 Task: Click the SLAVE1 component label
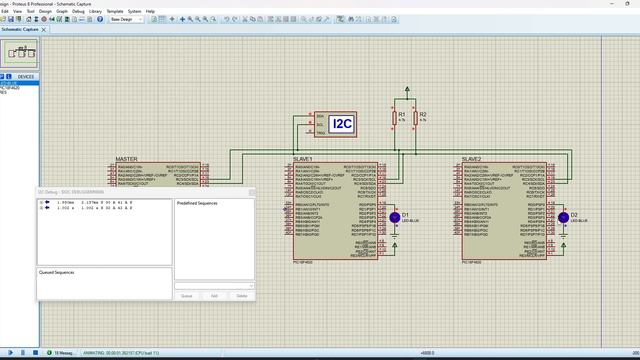pyautogui.click(x=302, y=159)
